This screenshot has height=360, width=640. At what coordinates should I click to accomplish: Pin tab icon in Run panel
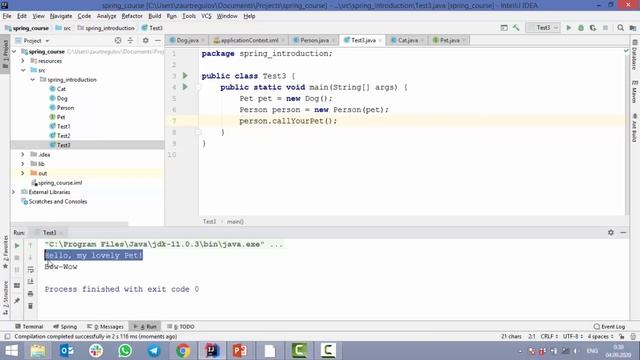tap(17, 301)
